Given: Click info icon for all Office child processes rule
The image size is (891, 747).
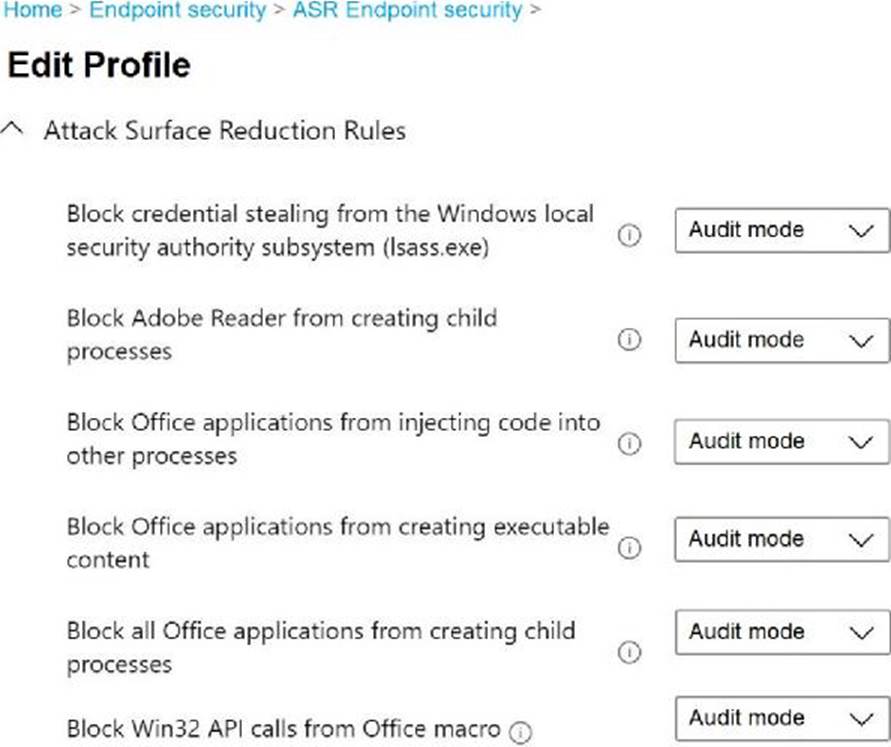Looking at the screenshot, I should pos(629,652).
